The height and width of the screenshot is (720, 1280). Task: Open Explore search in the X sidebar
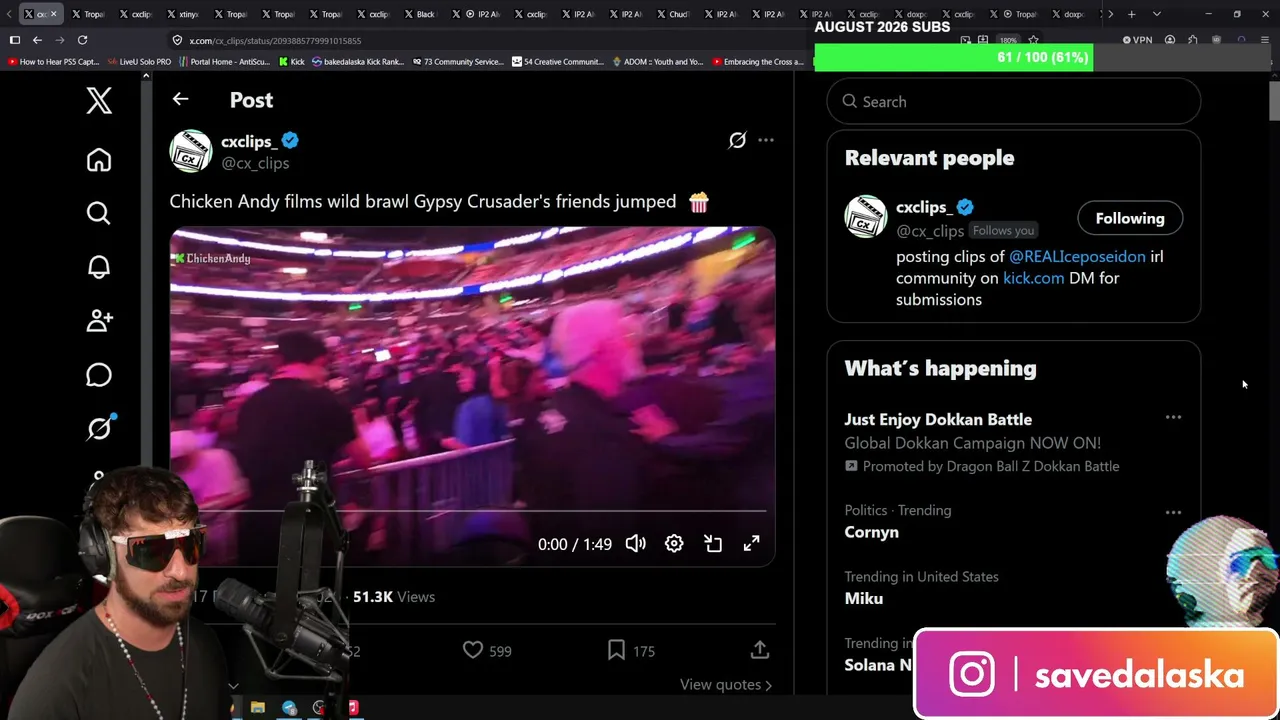pyautogui.click(x=99, y=213)
